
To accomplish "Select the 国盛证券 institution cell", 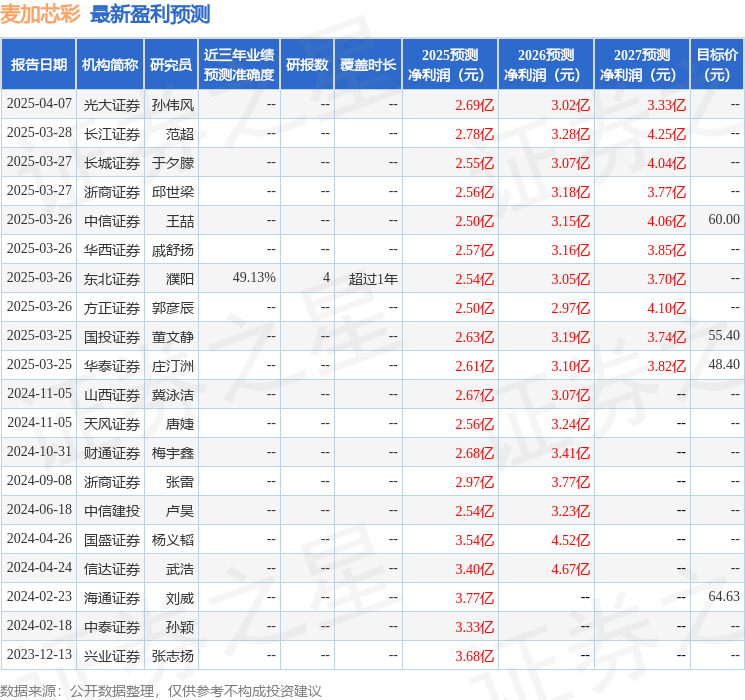I will (x=112, y=540).
